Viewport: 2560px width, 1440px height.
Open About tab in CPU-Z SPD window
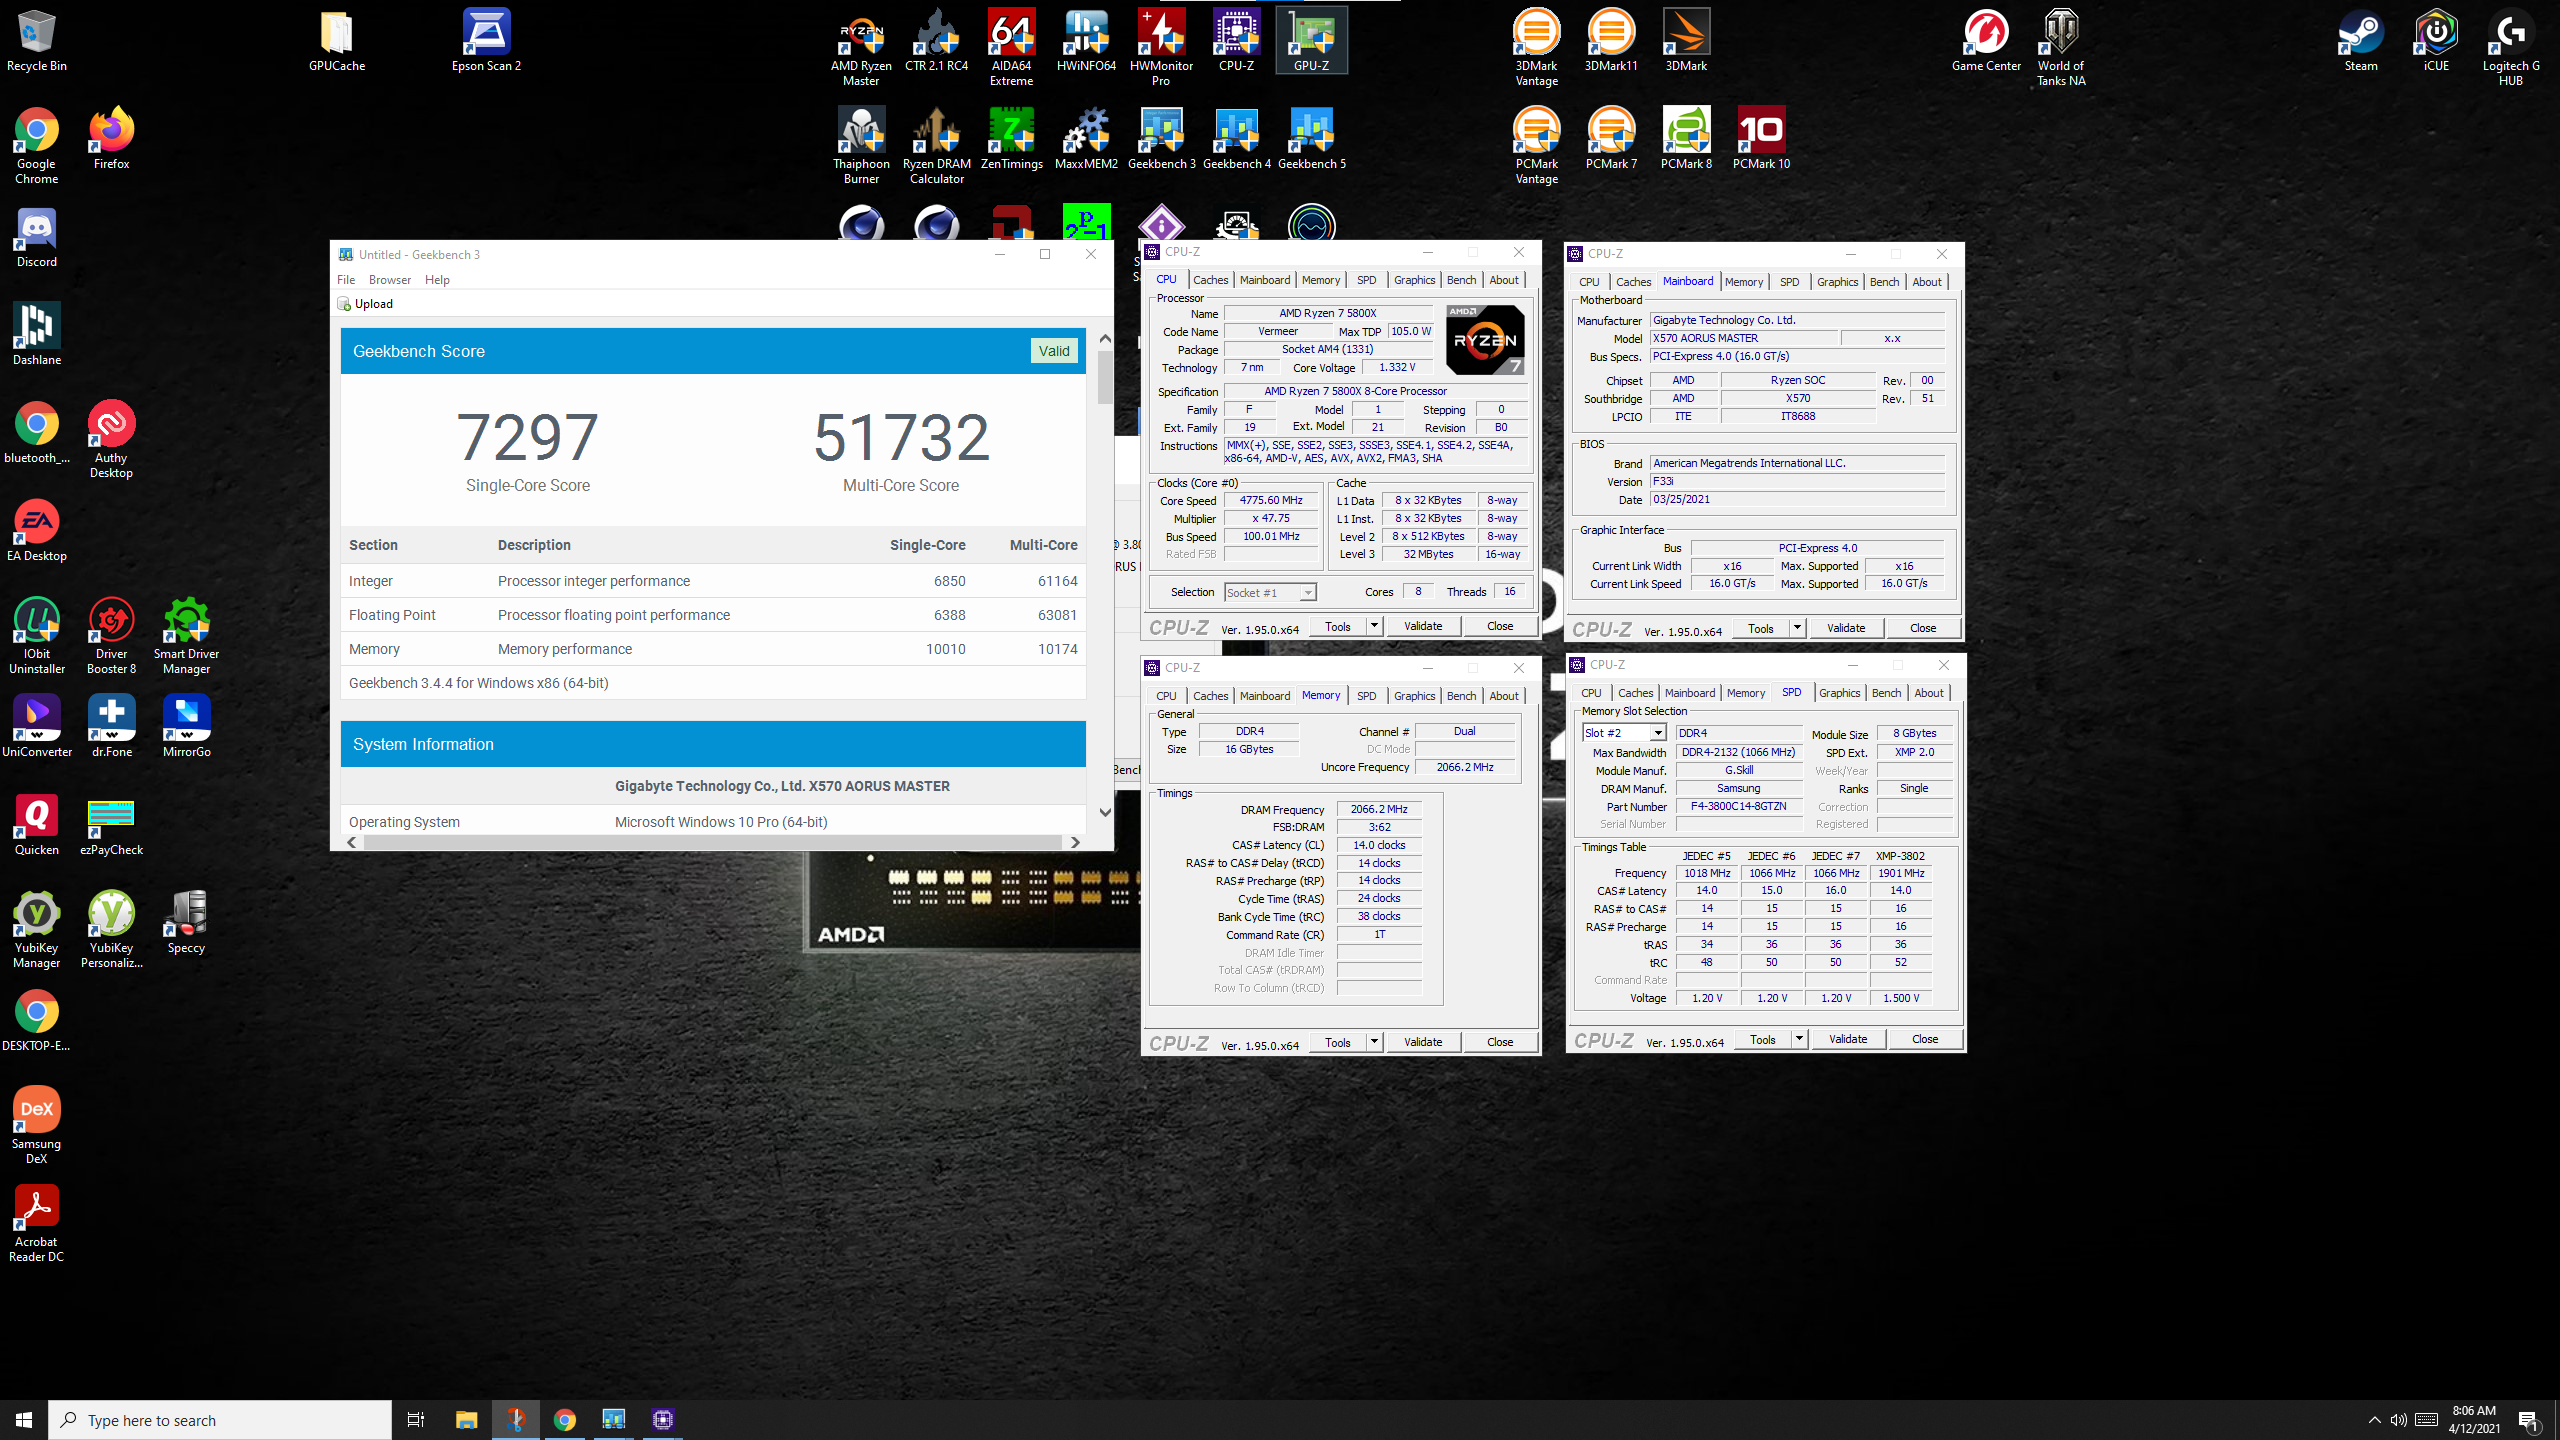1929,693
